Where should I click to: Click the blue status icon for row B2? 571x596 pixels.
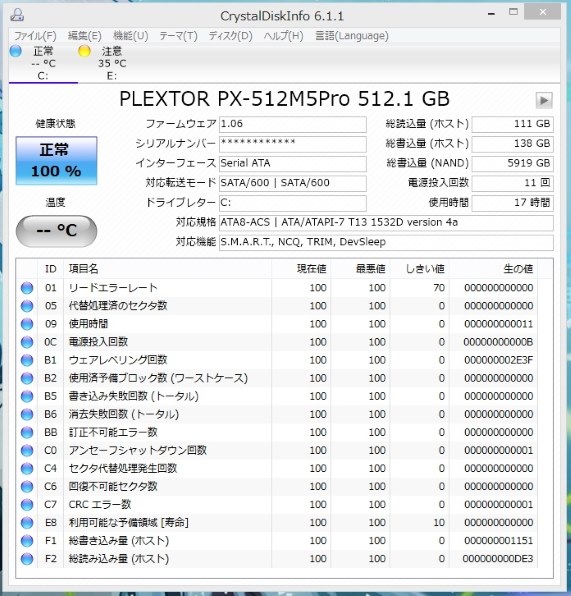(x=27, y=378)
